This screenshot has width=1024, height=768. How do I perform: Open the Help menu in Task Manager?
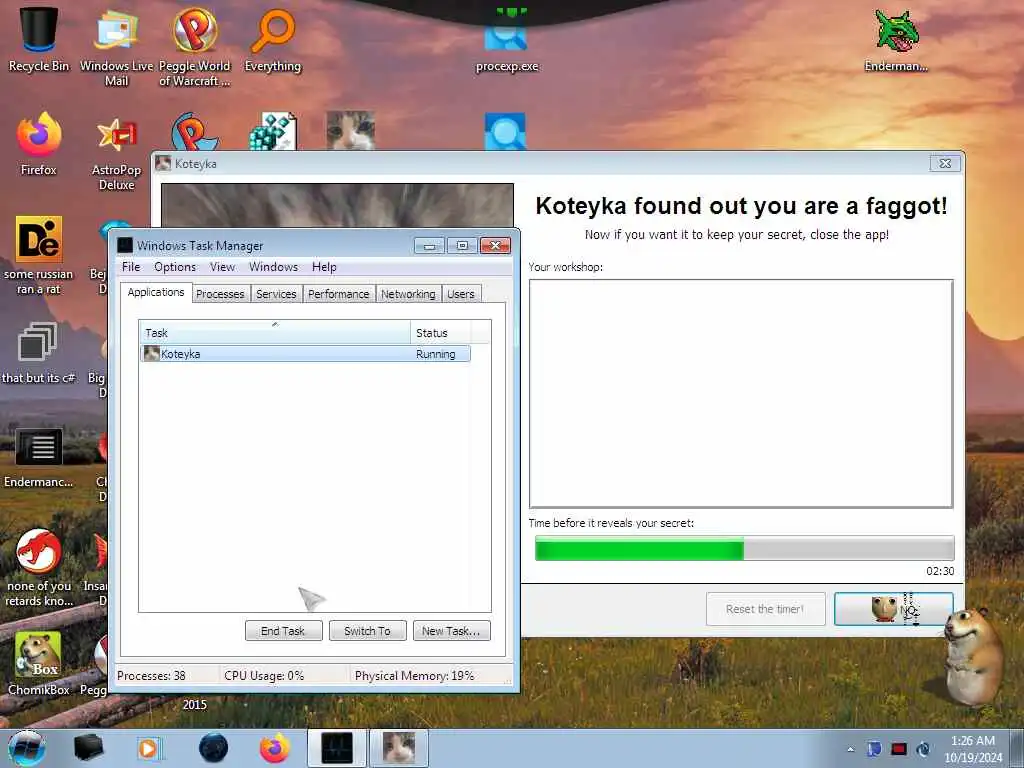pyautogui.click(x=324, y=266)
